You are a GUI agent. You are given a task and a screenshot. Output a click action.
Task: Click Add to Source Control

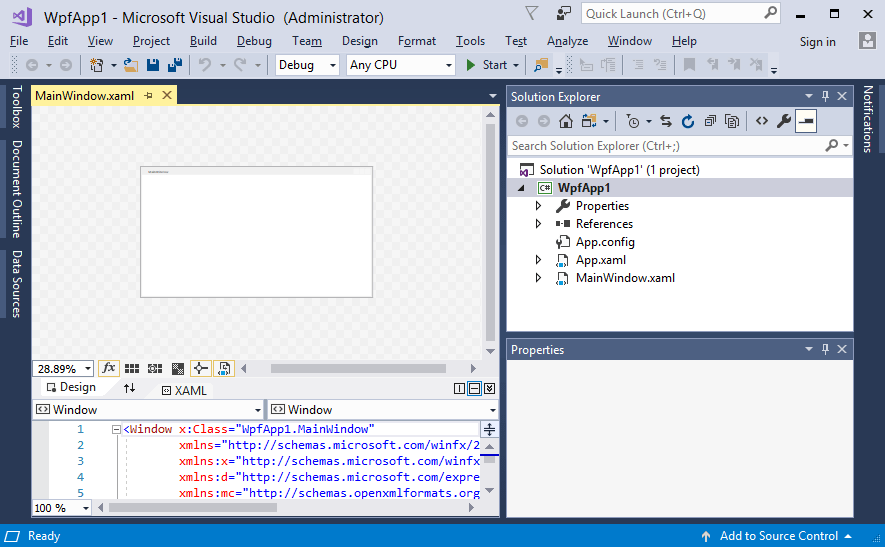point(778,536)
